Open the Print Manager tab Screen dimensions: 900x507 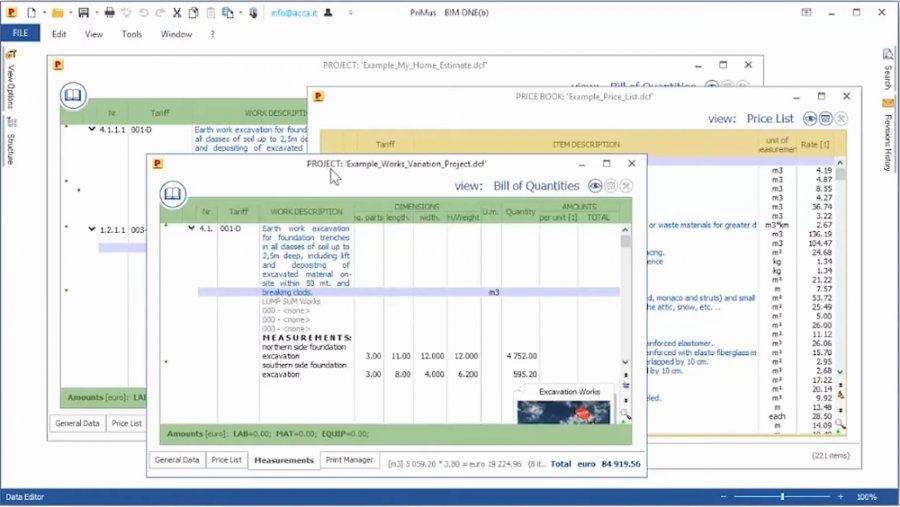click(x=349, y=460)
